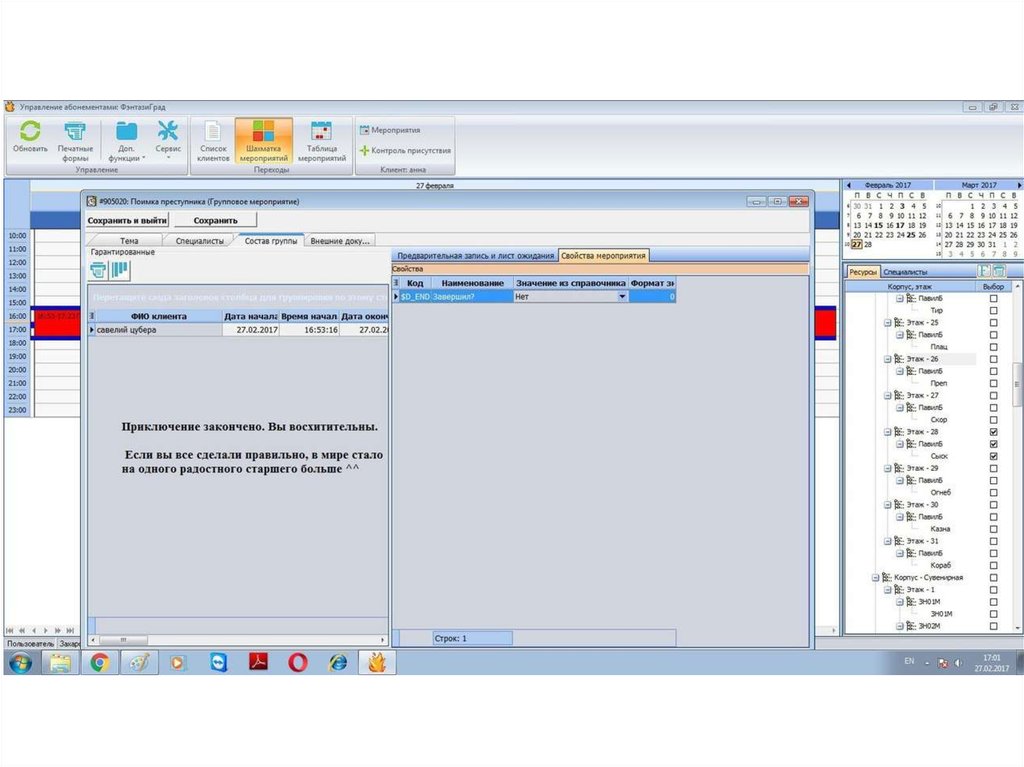Click Сохранить и выйти button

pos(127,221)
